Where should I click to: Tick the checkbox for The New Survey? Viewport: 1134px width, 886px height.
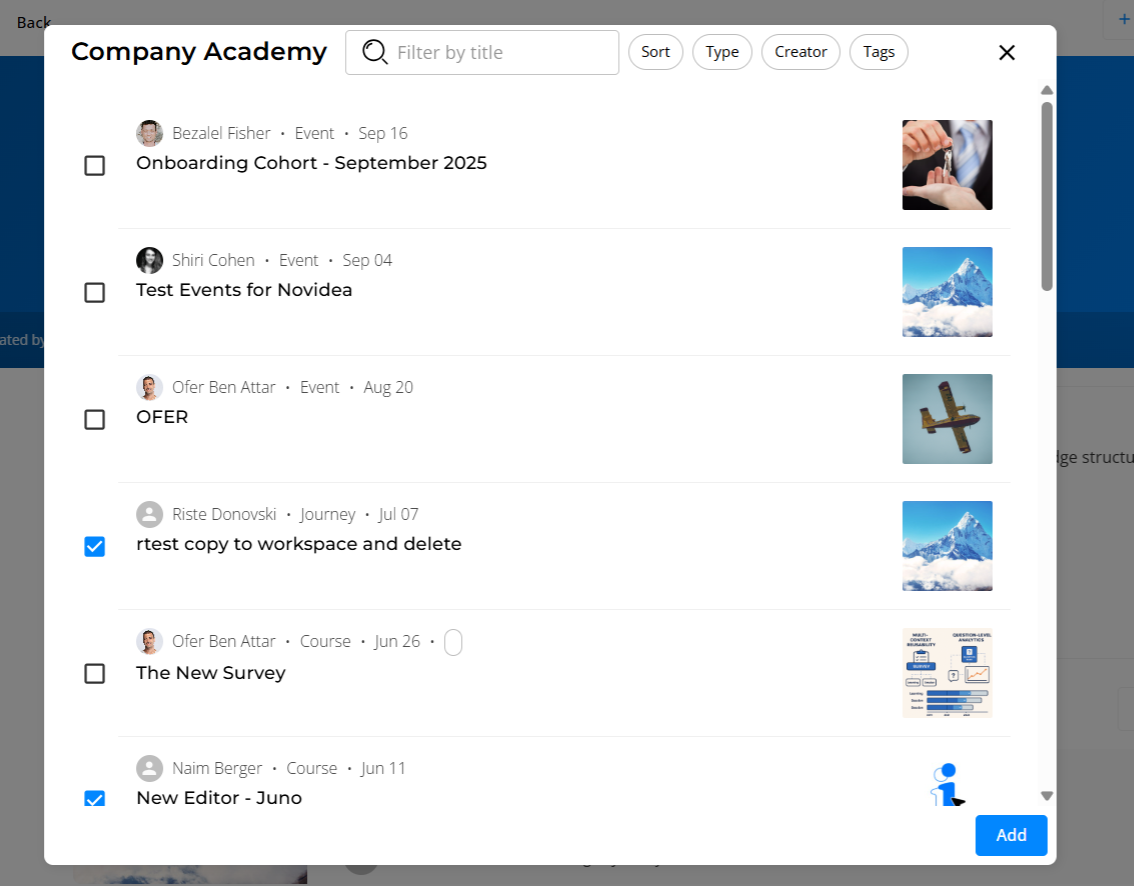point(95,674)
